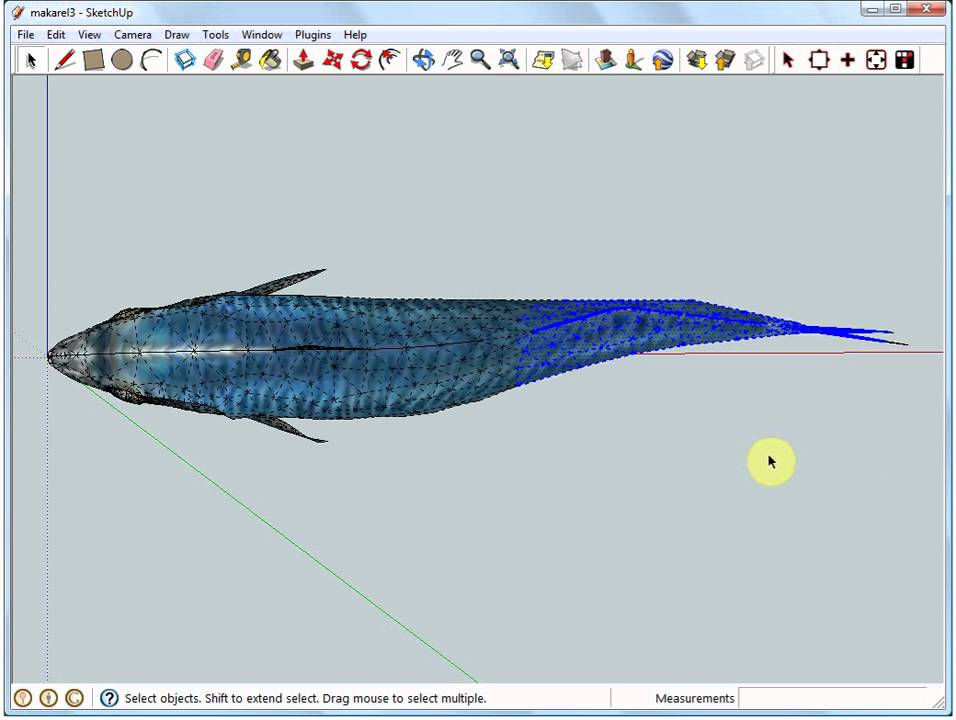Open Instructor help question mark icon
Viewport: 956px width, 720px height.
click(x=109, y=697)
